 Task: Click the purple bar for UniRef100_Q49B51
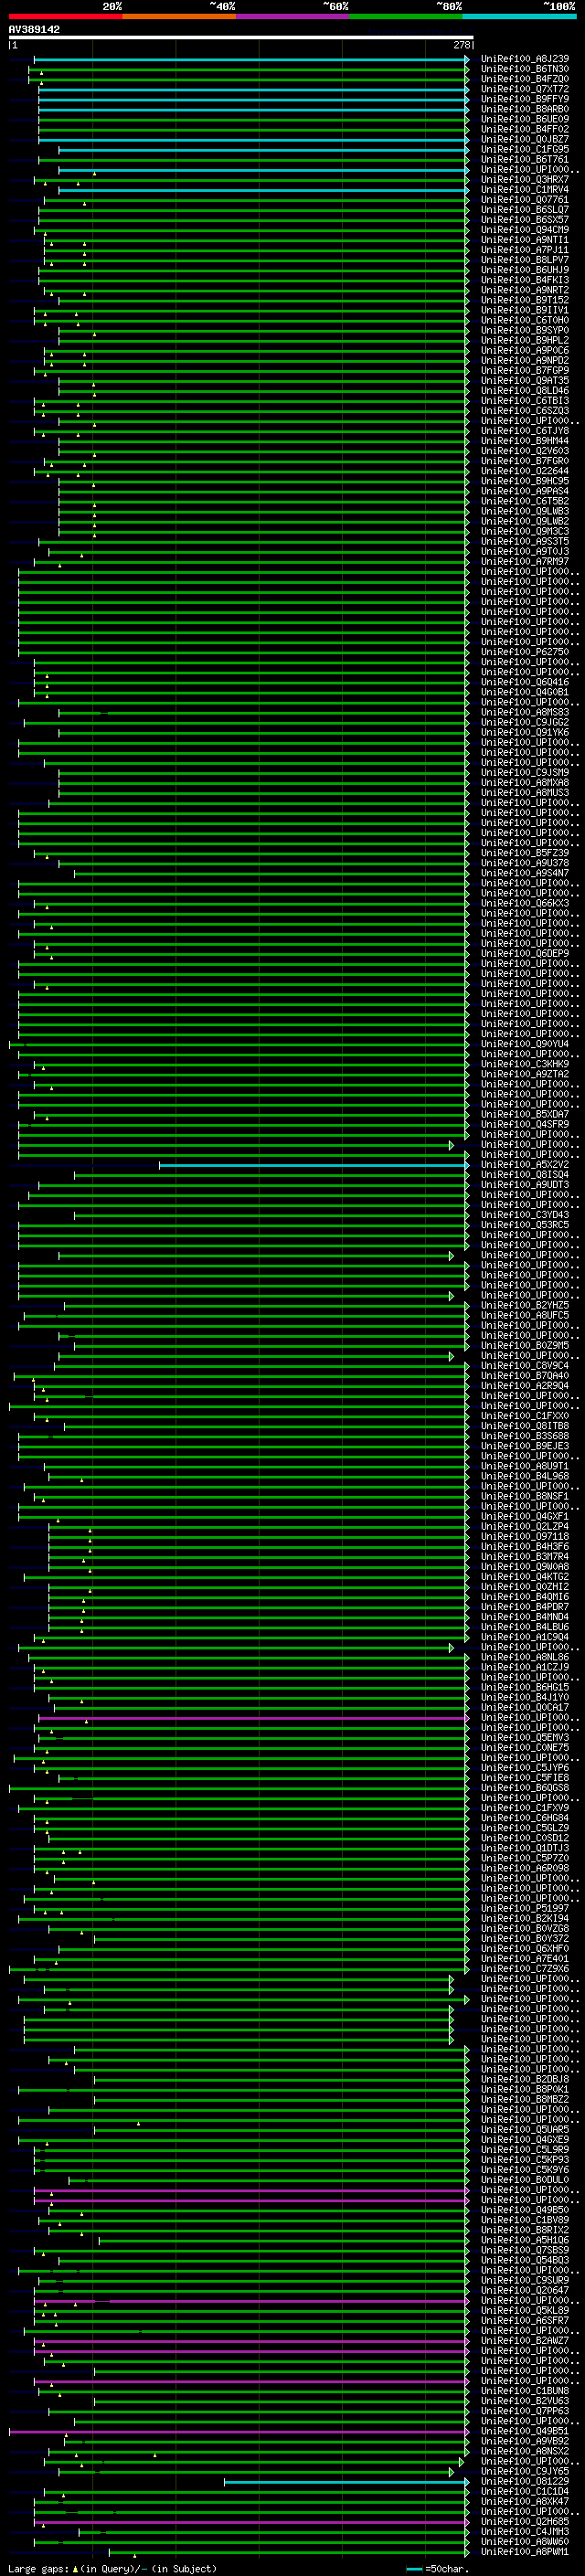click(238, 2431)
